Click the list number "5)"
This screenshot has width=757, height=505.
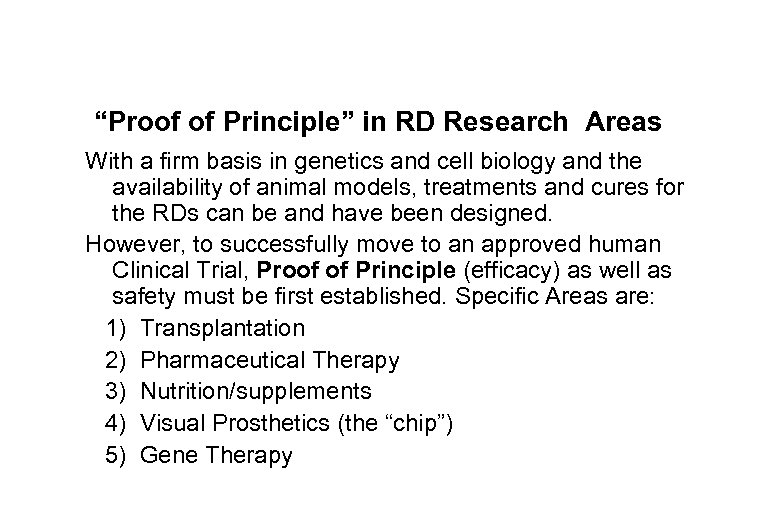(117, 456)
